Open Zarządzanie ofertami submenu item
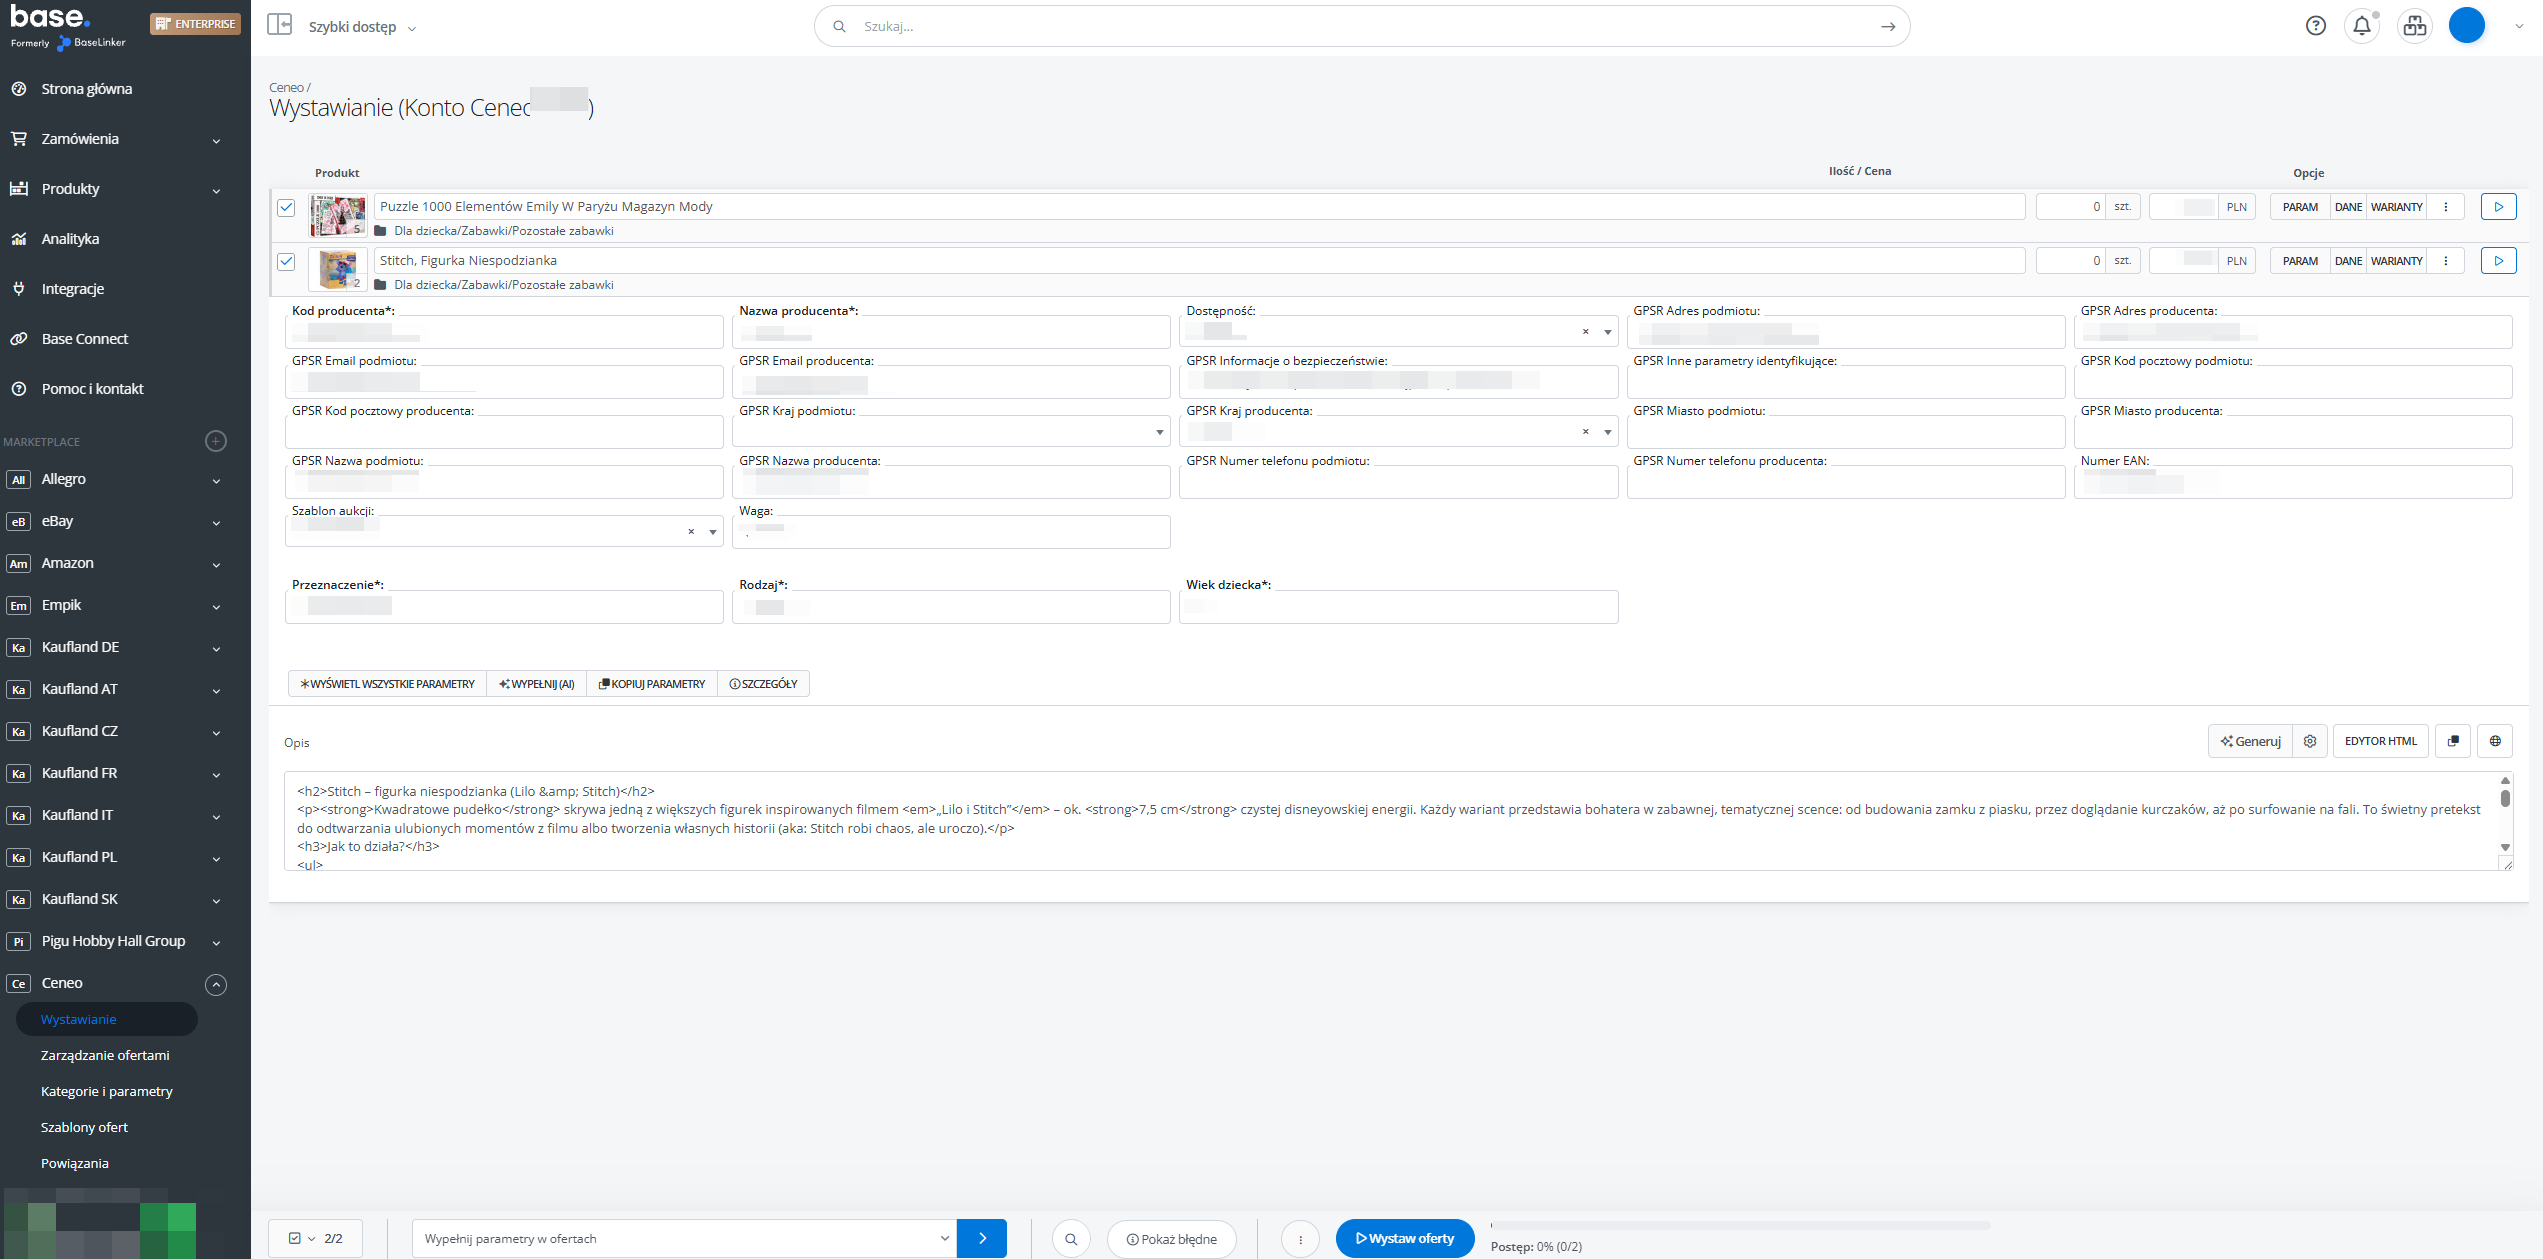This screenshot has width=2543, height=1259. click(x=105, y=1055)
